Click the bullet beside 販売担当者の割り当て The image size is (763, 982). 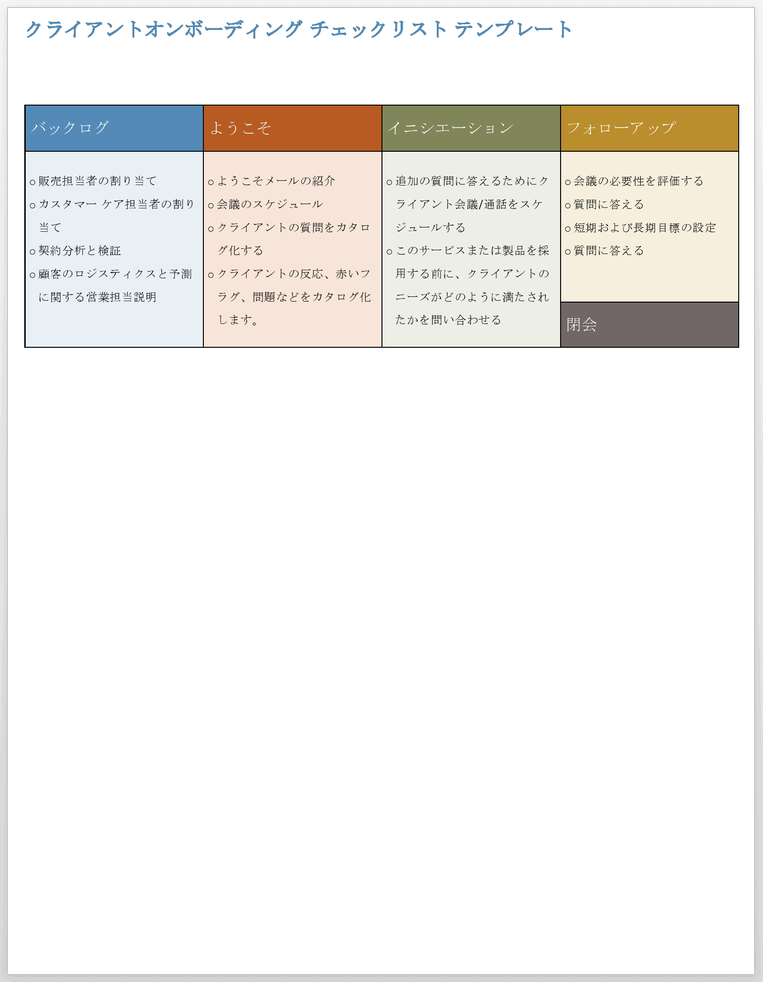click(x=32, y=182)
